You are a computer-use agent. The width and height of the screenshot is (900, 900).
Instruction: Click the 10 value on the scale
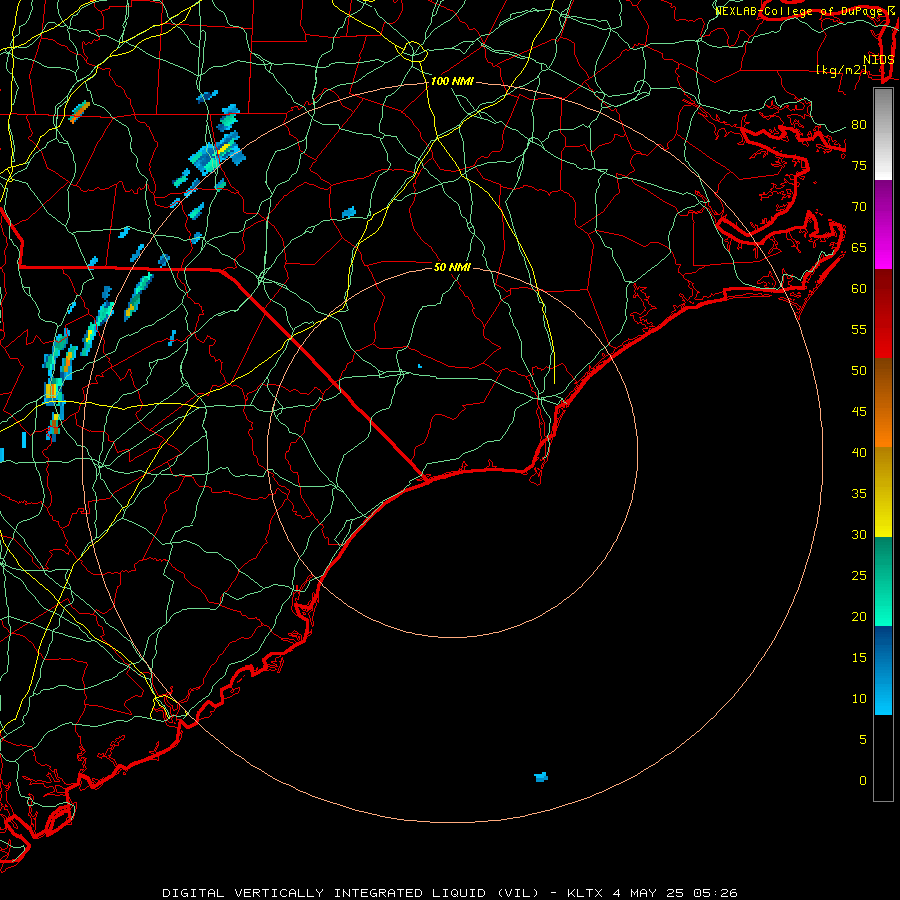tap(859, 699)
